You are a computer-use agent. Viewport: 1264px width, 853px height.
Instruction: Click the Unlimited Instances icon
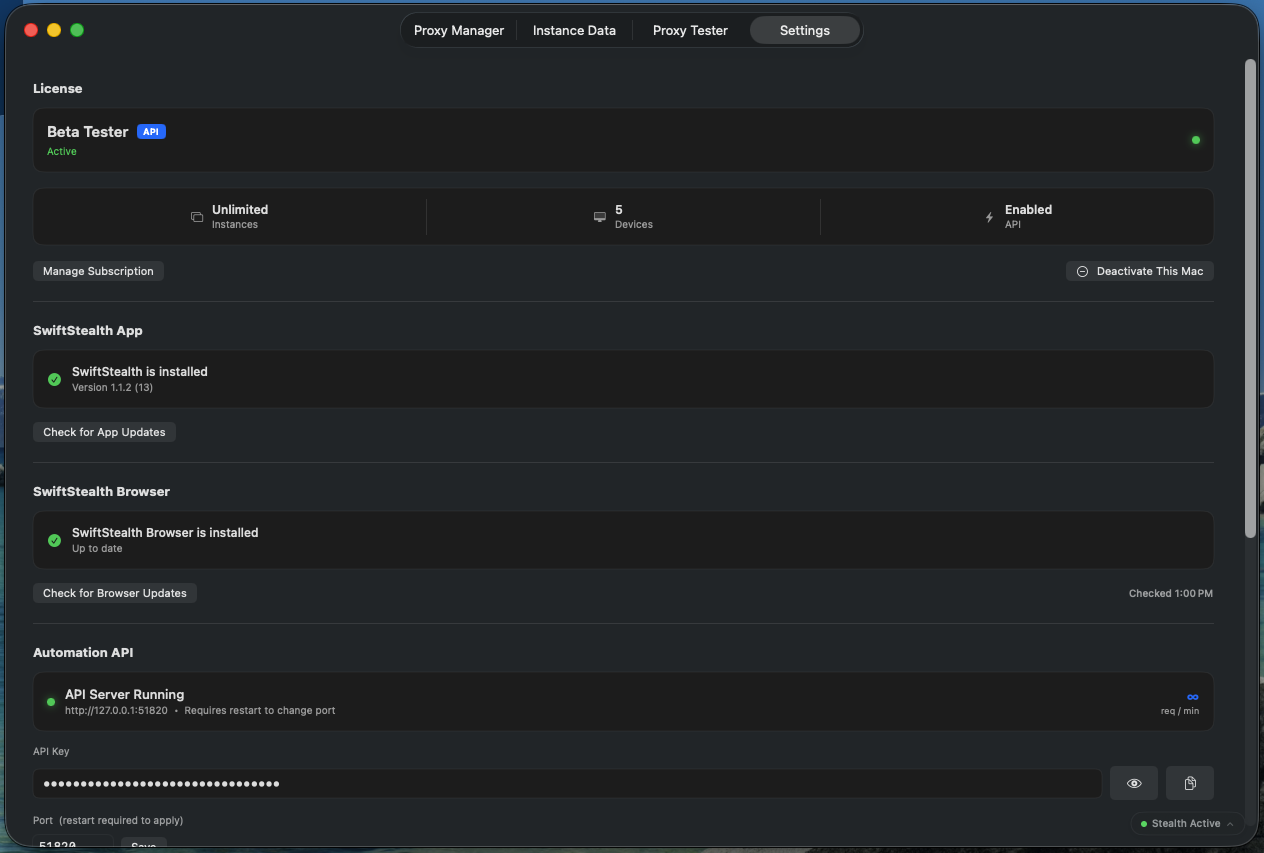click(x=197, y=217)
